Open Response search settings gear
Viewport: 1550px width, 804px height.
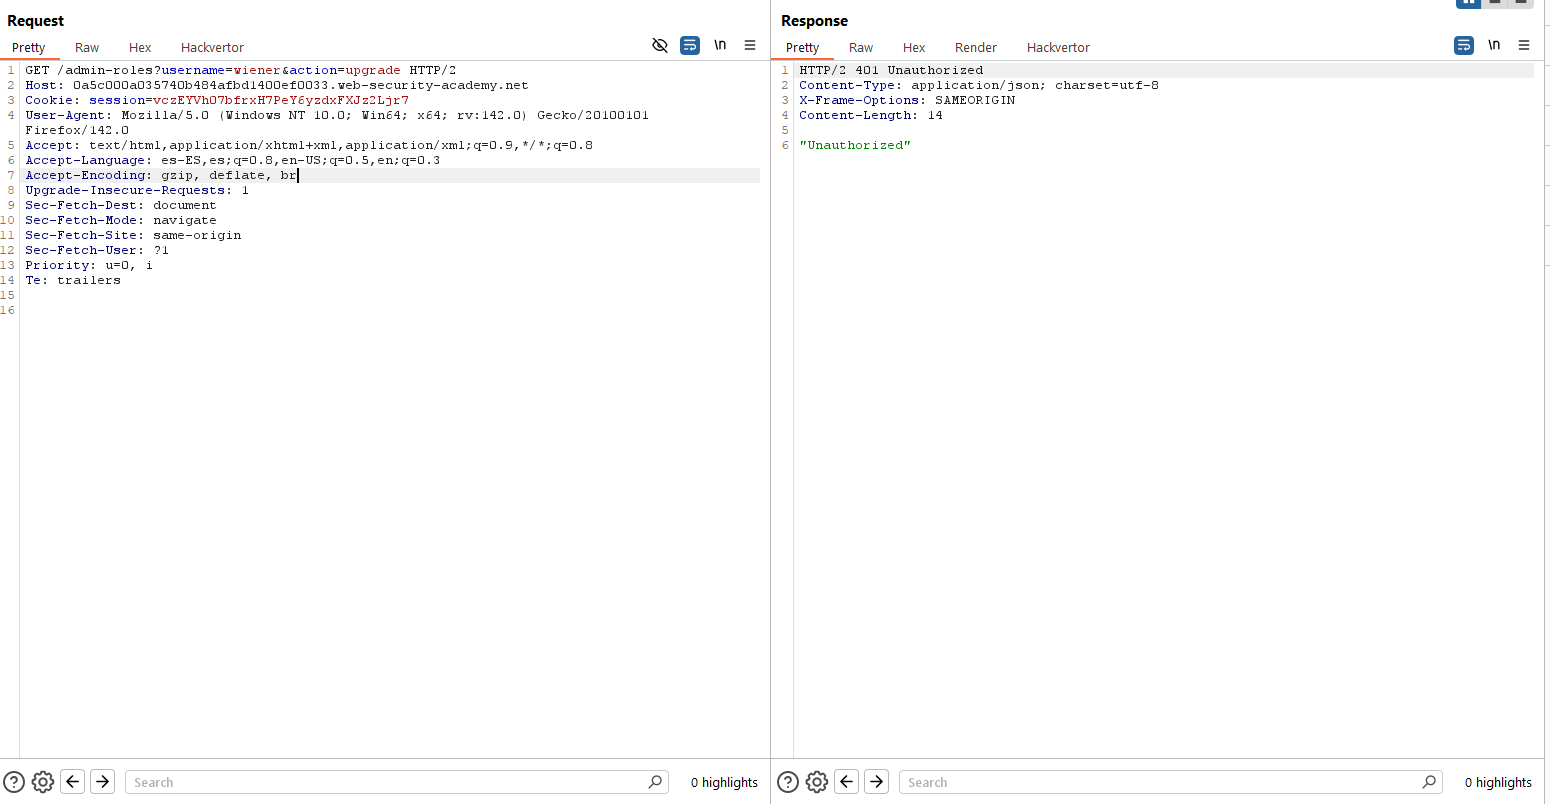[817, 782]
